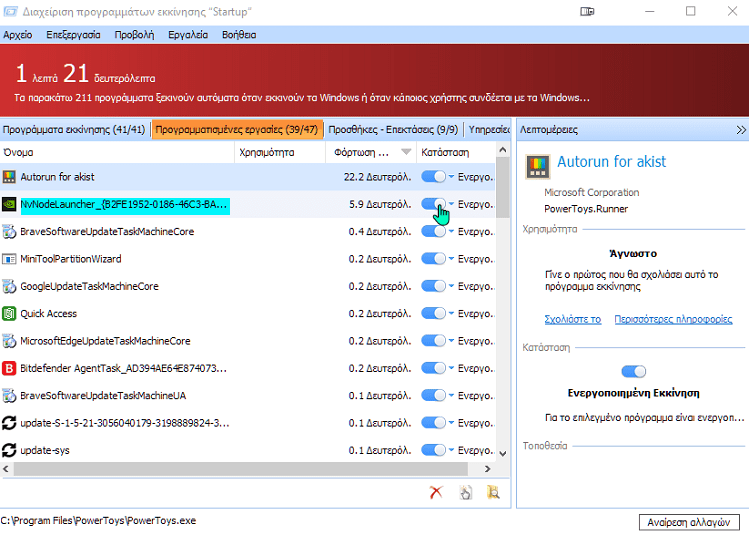The image size is (749, 535).
Task: Click the MiniToolPartitionWizard row icon
Action: pos(9,259)
